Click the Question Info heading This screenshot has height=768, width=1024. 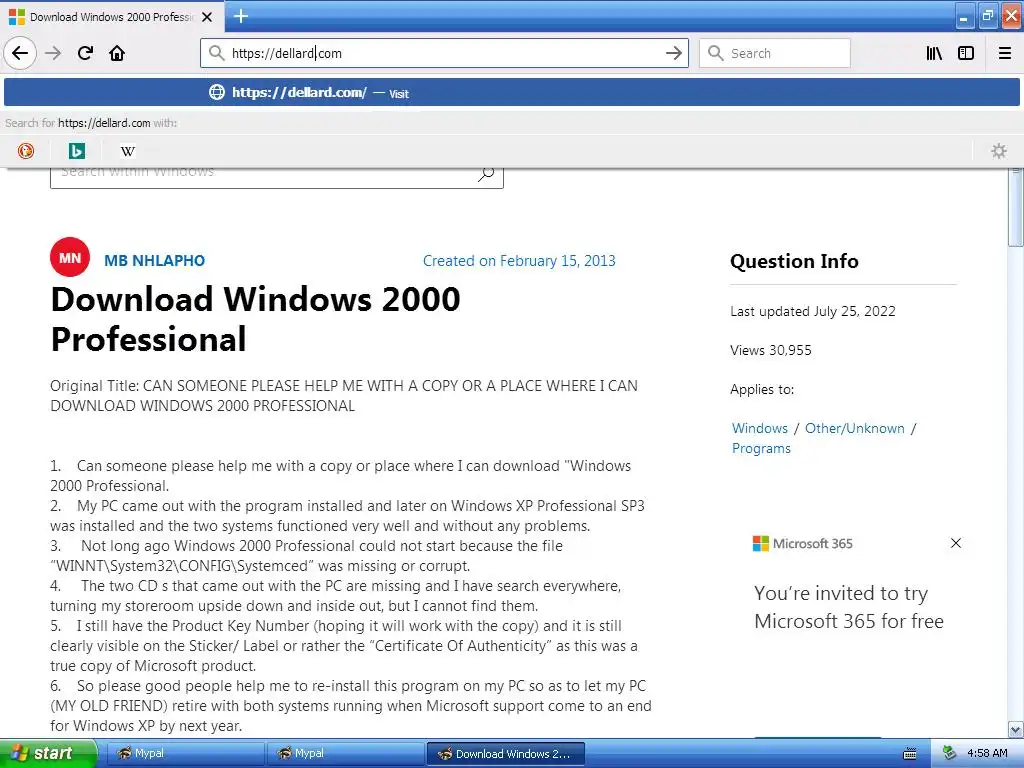click(794, 261)
